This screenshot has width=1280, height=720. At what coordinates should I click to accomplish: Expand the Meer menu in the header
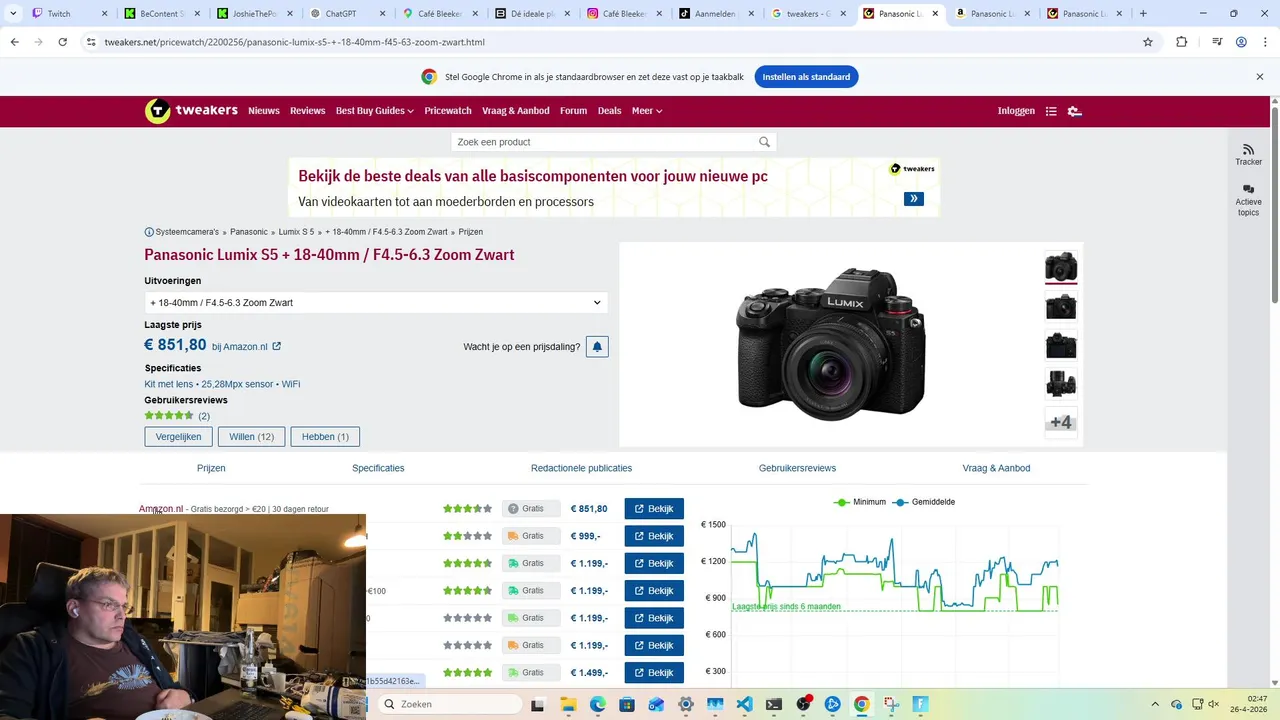[x=647, y=111]
